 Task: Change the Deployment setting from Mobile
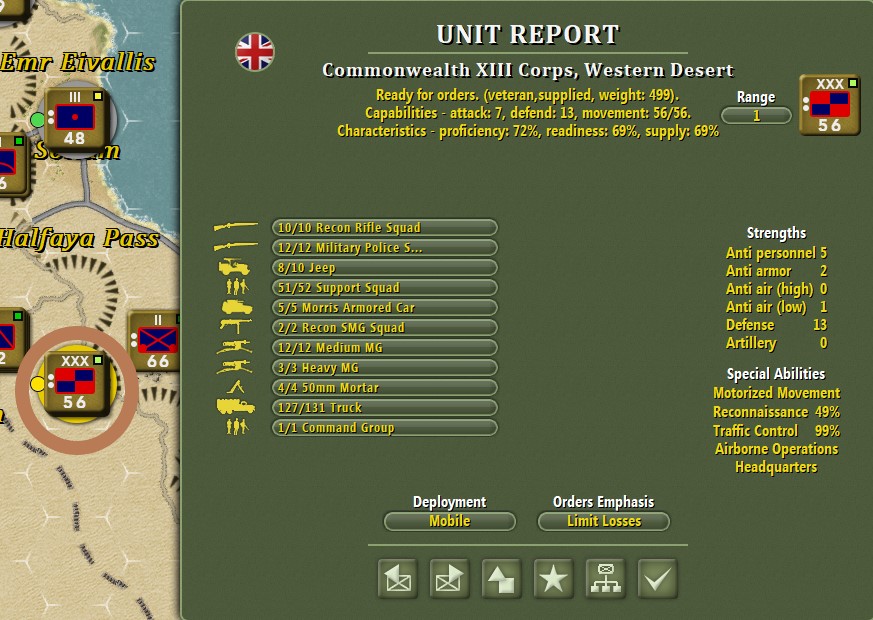pos(450,521)
